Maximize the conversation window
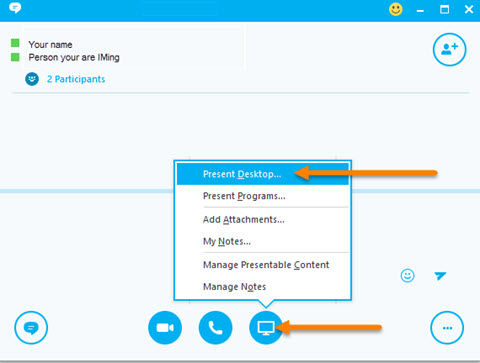Screen dimensions: 480x363 pos(444,9)
